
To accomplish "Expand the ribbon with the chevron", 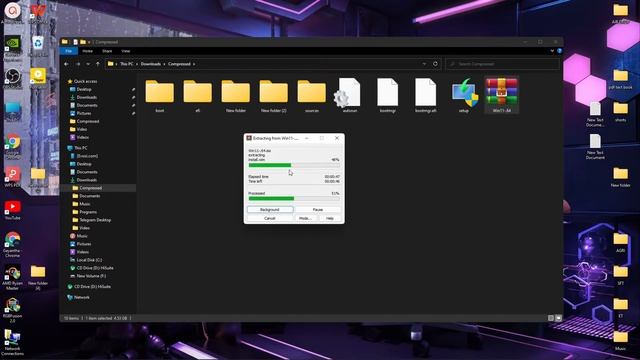I will [x=552, y=51].
